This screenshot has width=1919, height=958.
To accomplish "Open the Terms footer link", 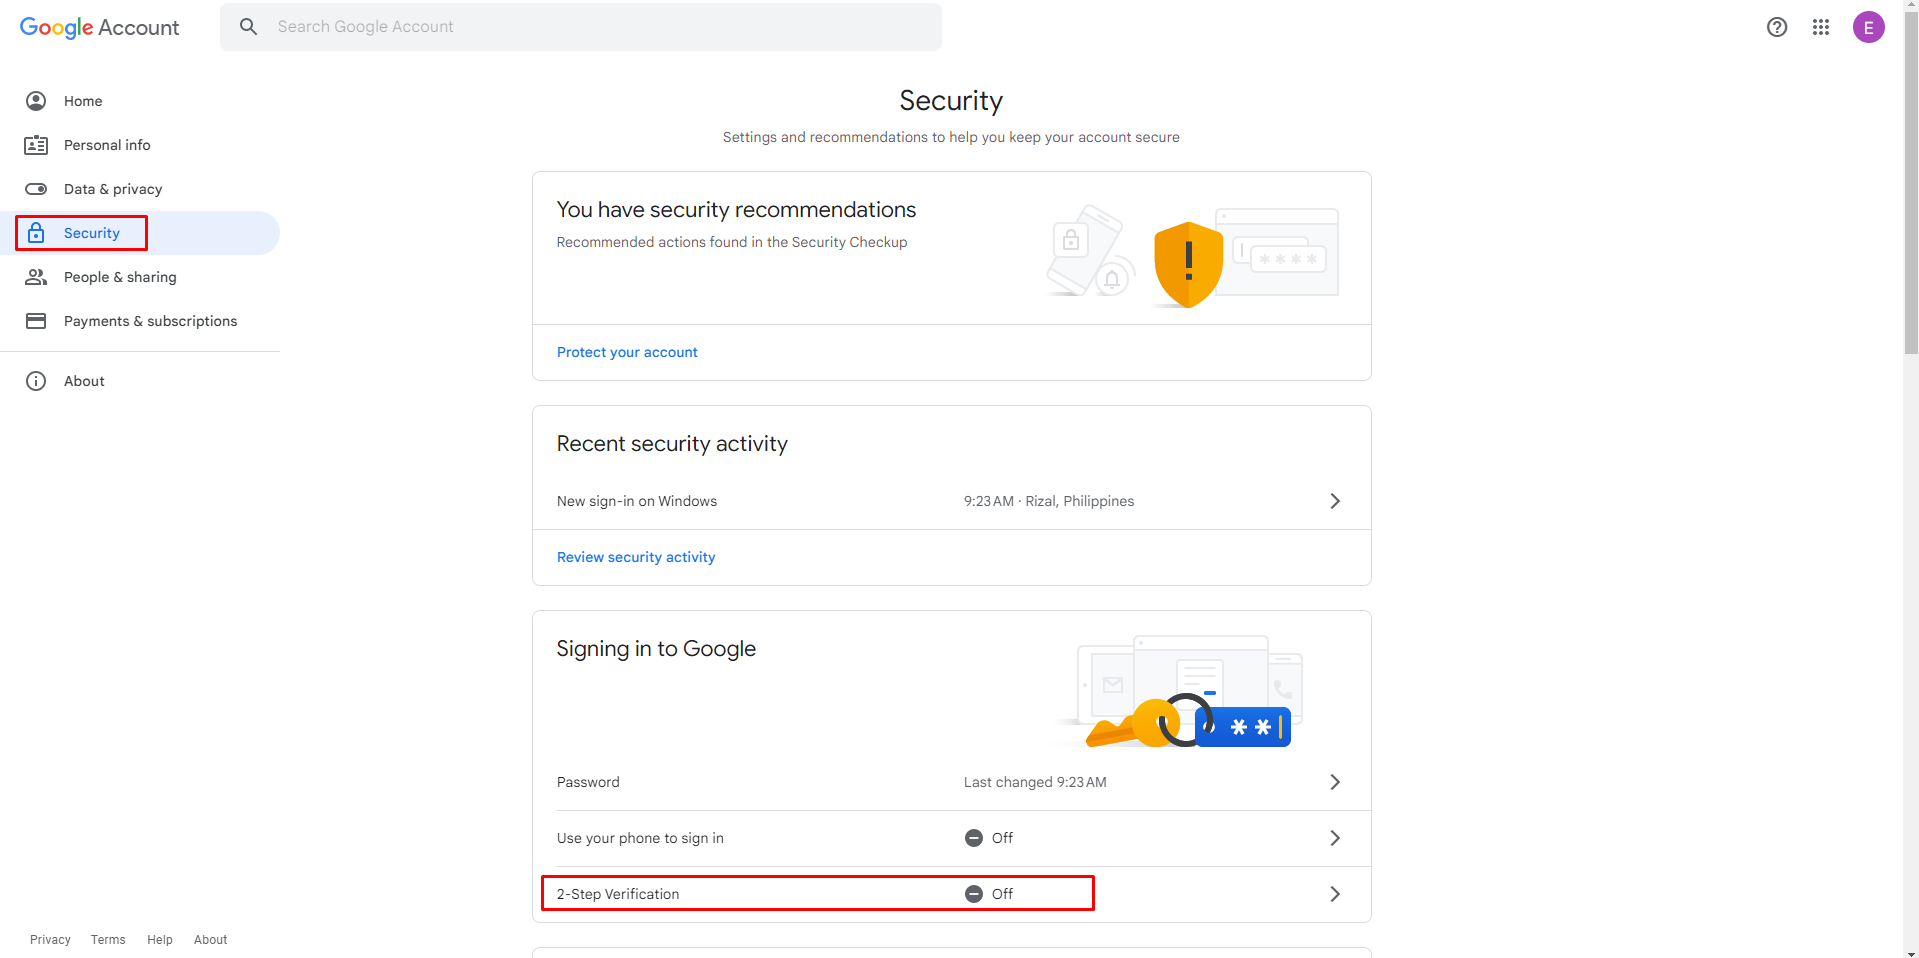I will click(x=108, y=940).
